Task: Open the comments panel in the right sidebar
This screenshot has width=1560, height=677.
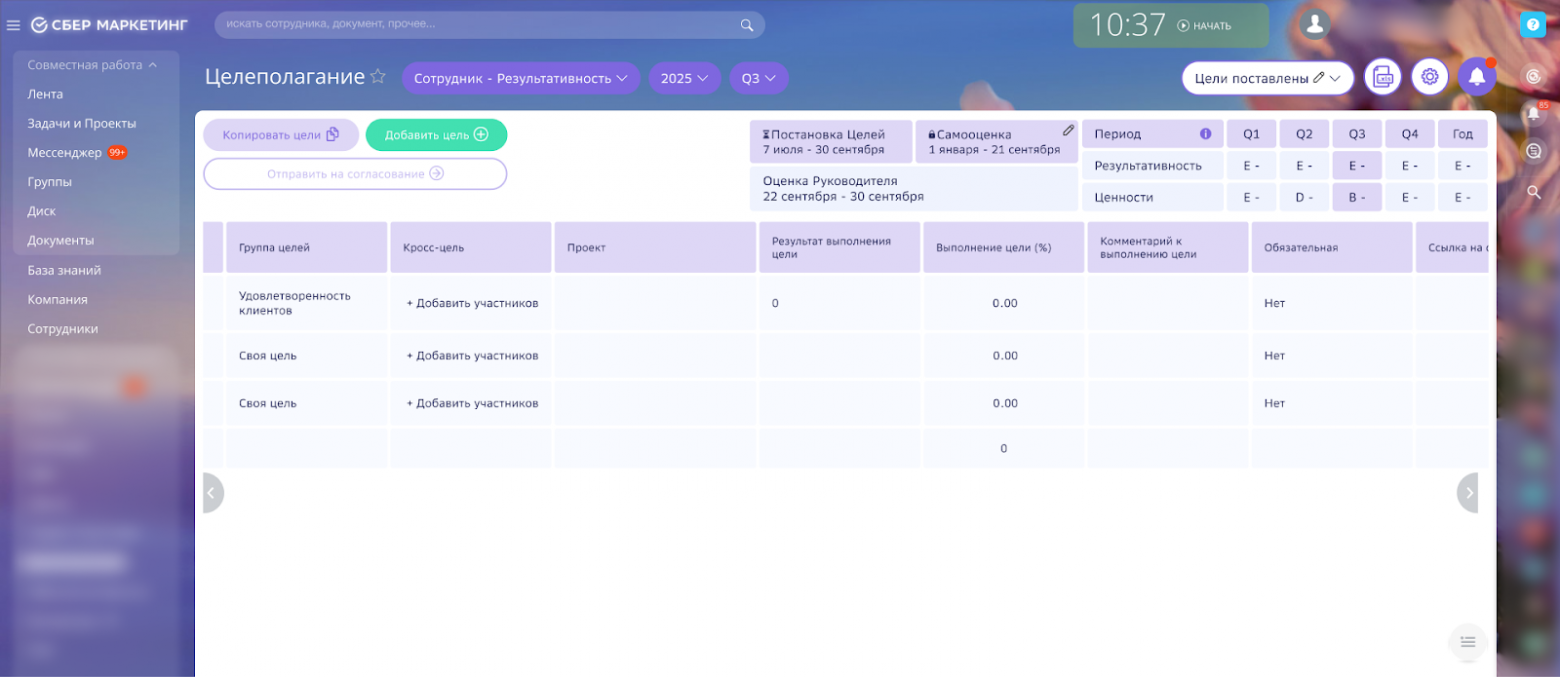Action: tap(1535, 151)
